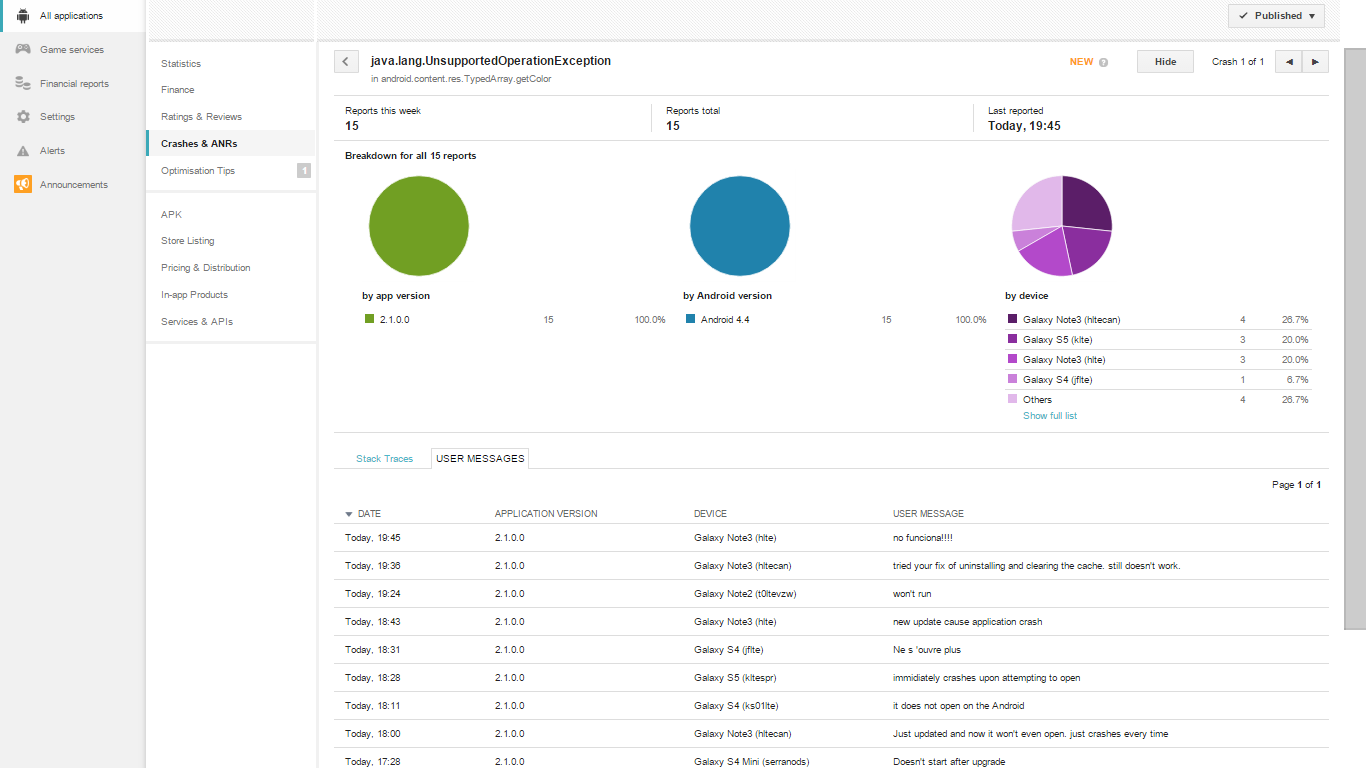Click the purple swatch for Galaxy S5 (klte)

1013,340
